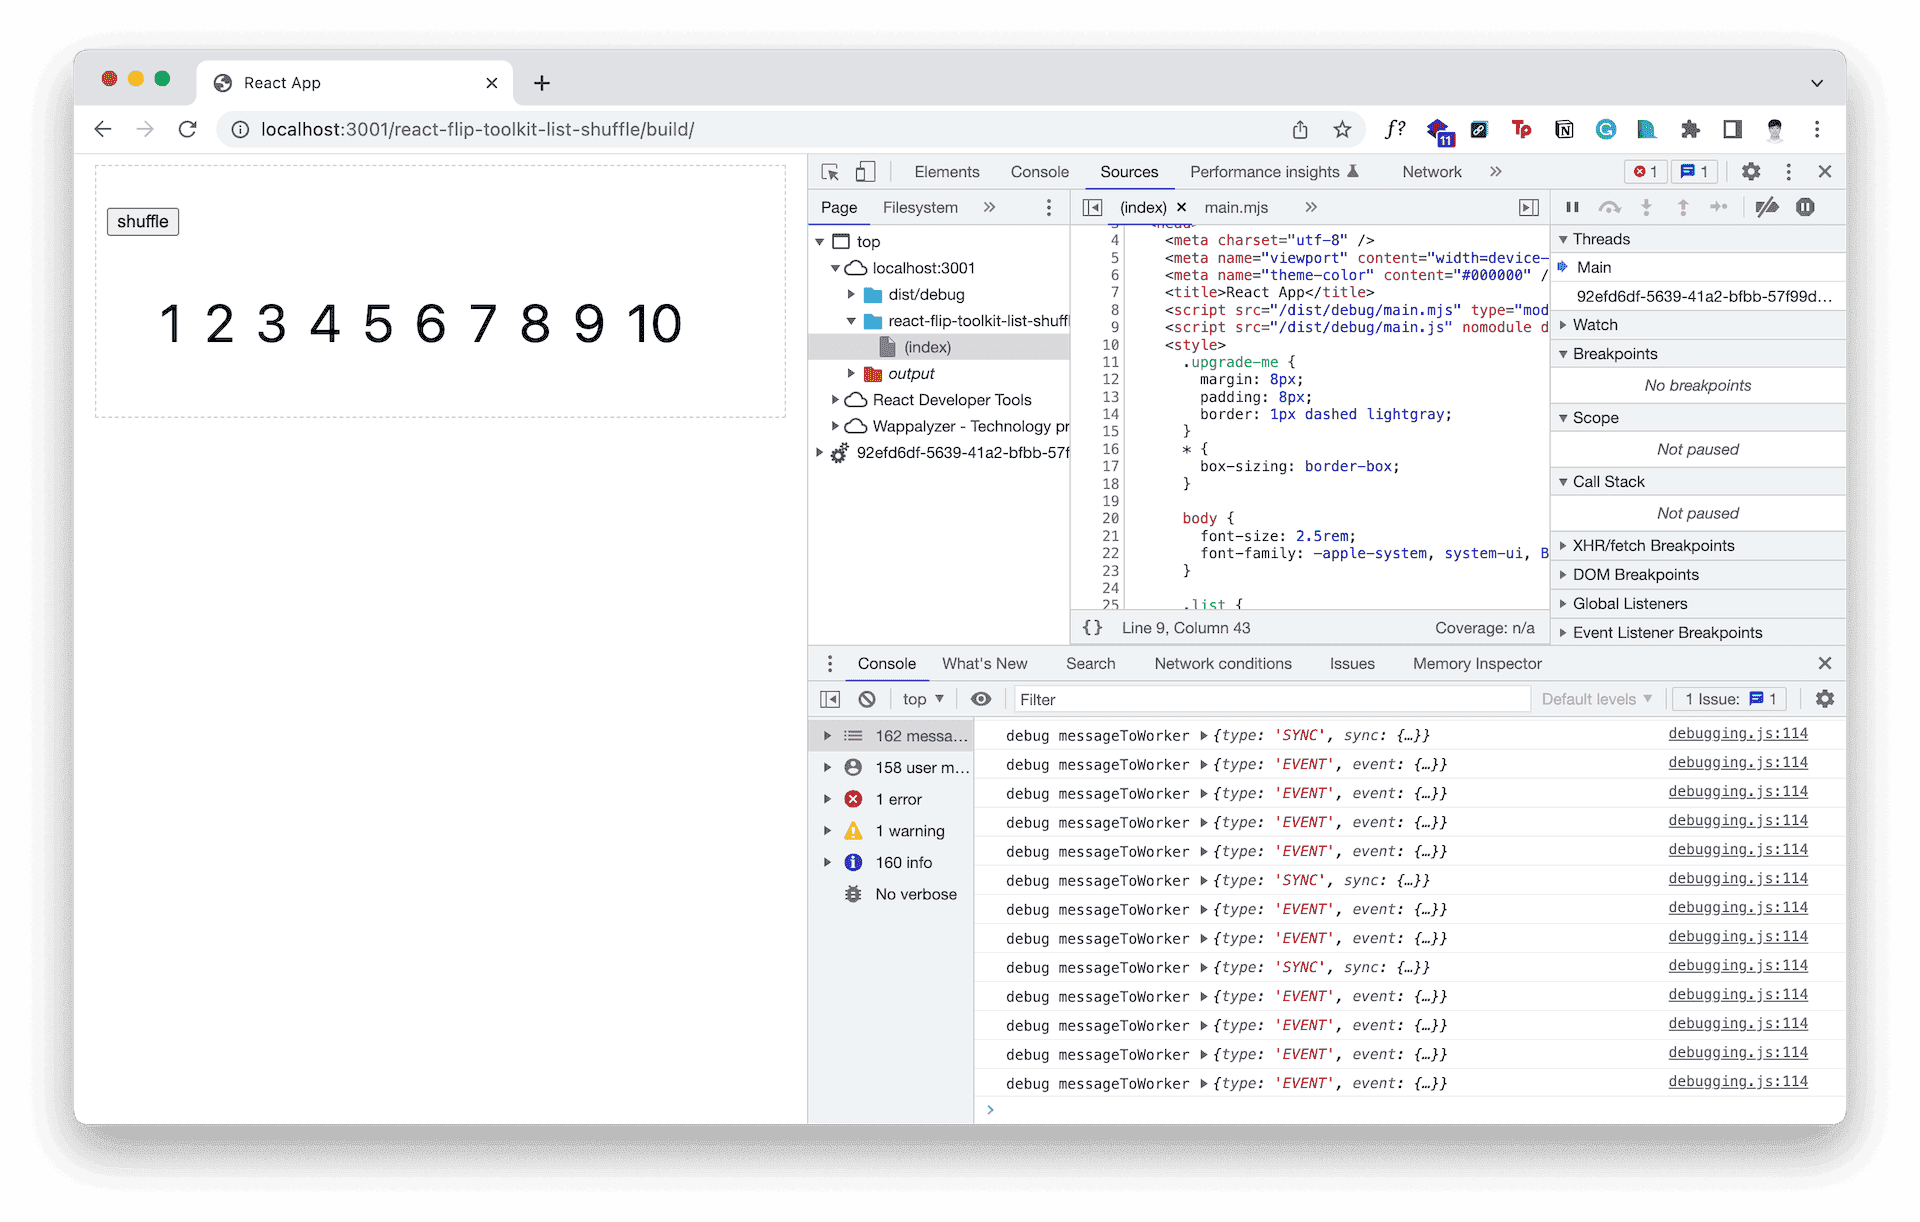
Task: Click the console Filter input field
Action: (1270, 699)
